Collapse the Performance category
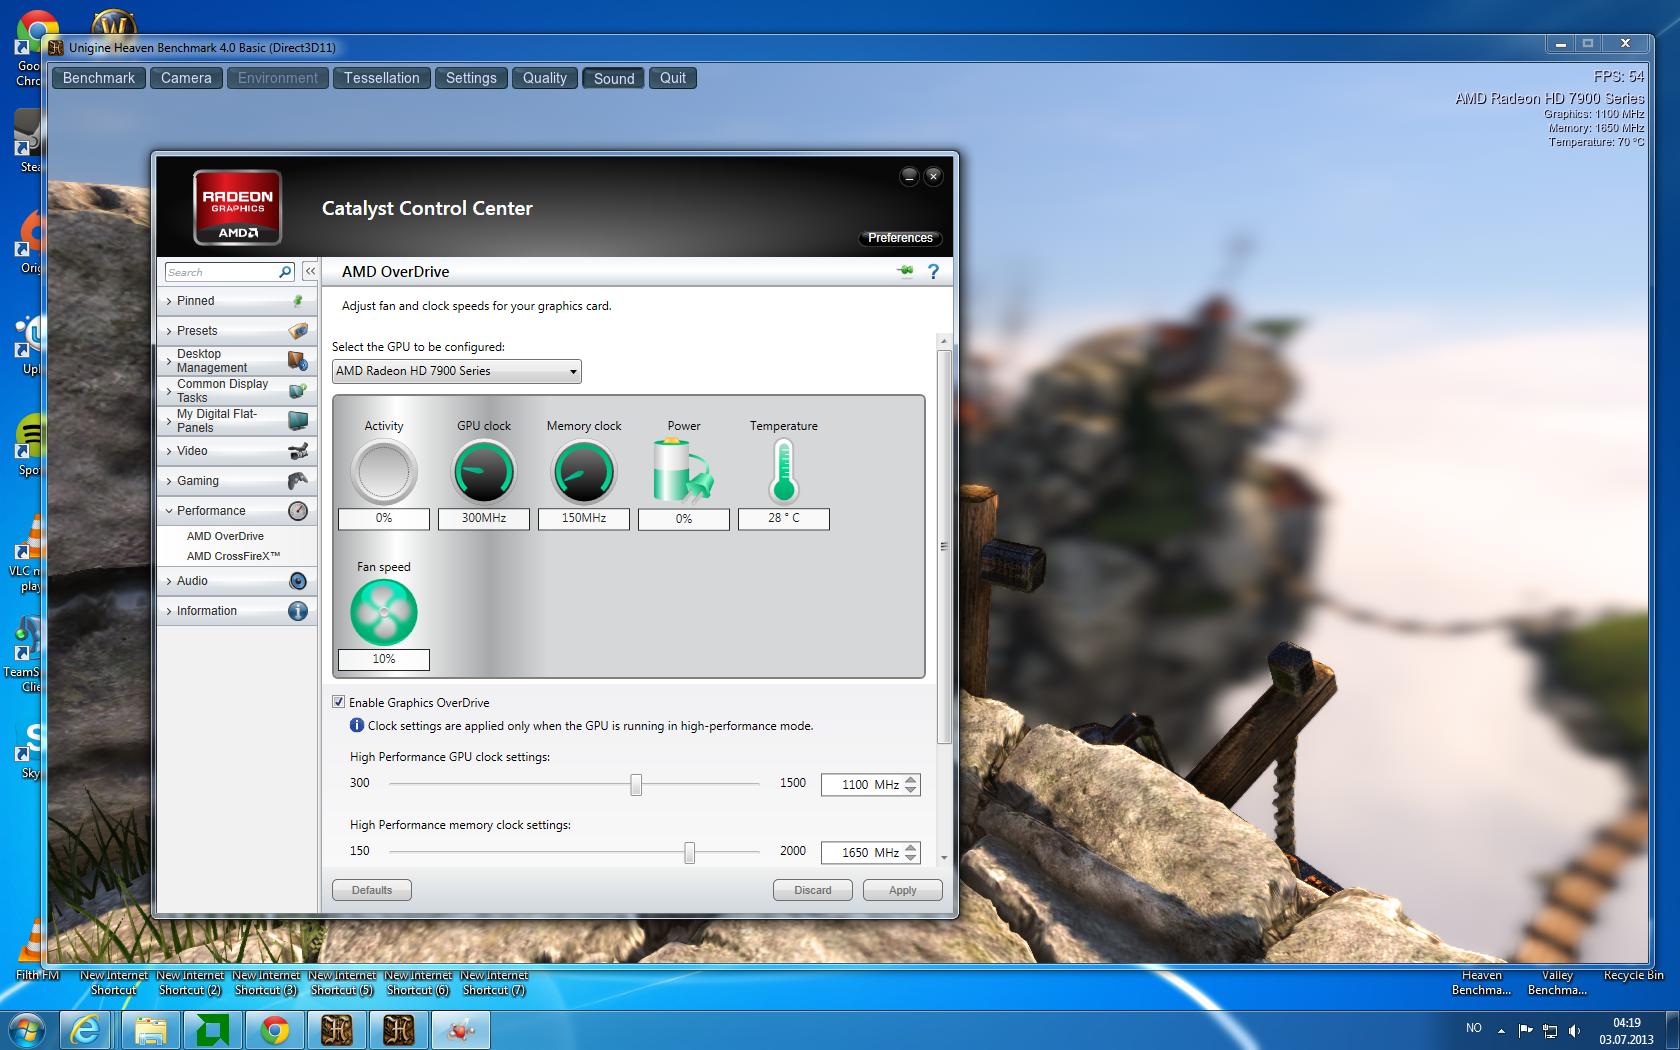Screen dimensions: 1680x1050 (x=236, y=511)
